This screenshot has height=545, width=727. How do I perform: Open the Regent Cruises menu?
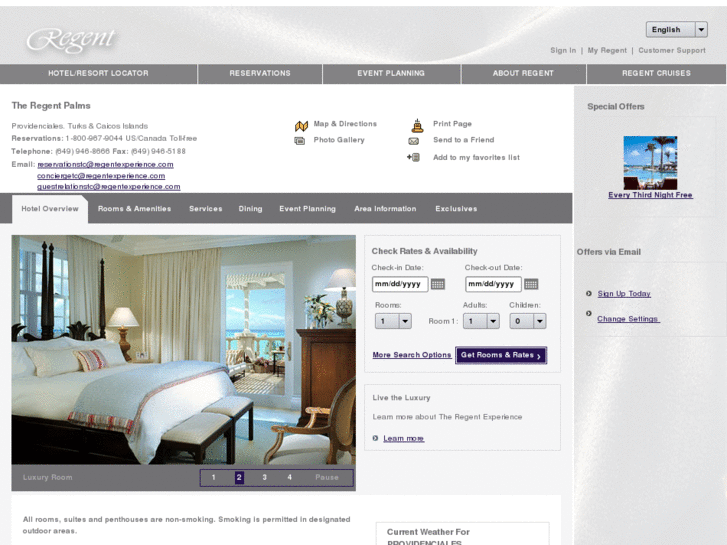tap(656, 73)
